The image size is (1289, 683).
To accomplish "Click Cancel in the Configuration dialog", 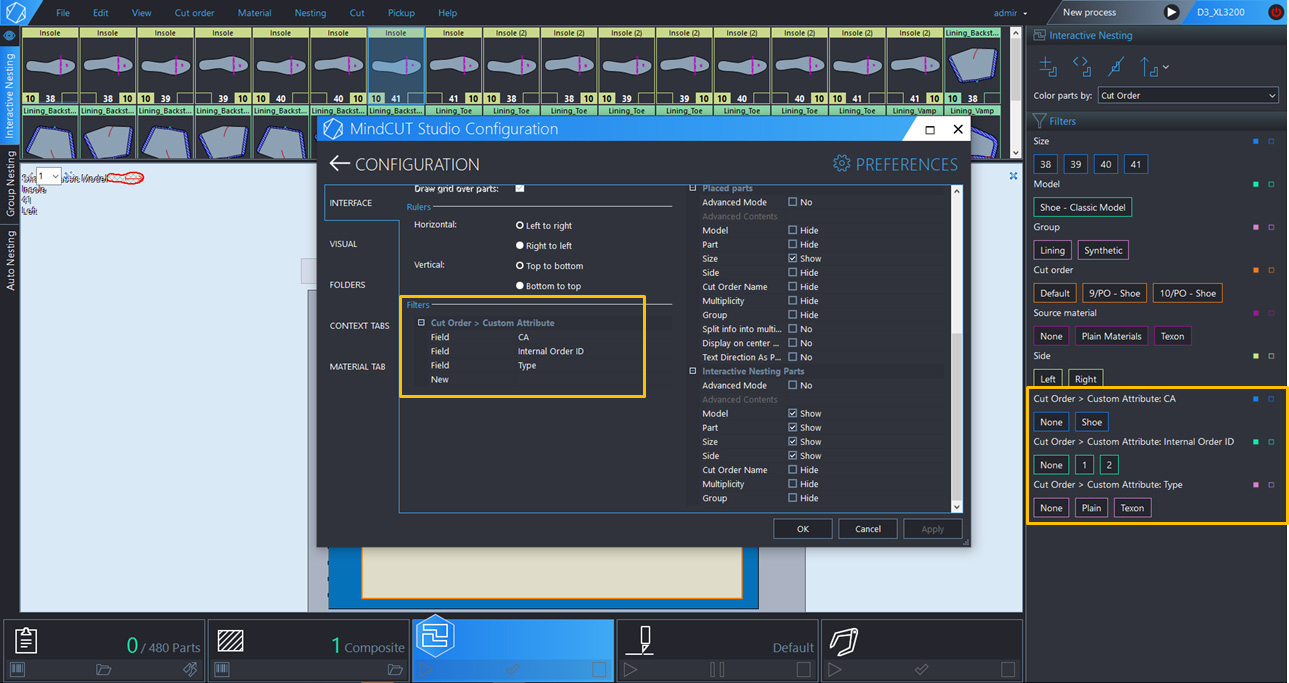I will (868, 529).
